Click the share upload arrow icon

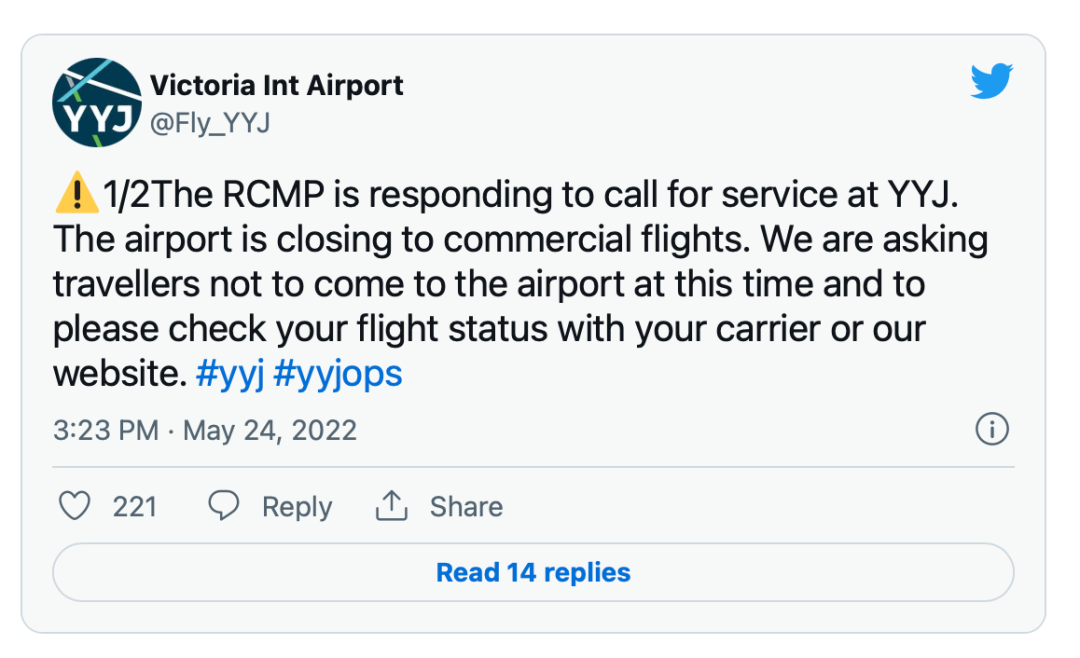(x=391, y=506)
